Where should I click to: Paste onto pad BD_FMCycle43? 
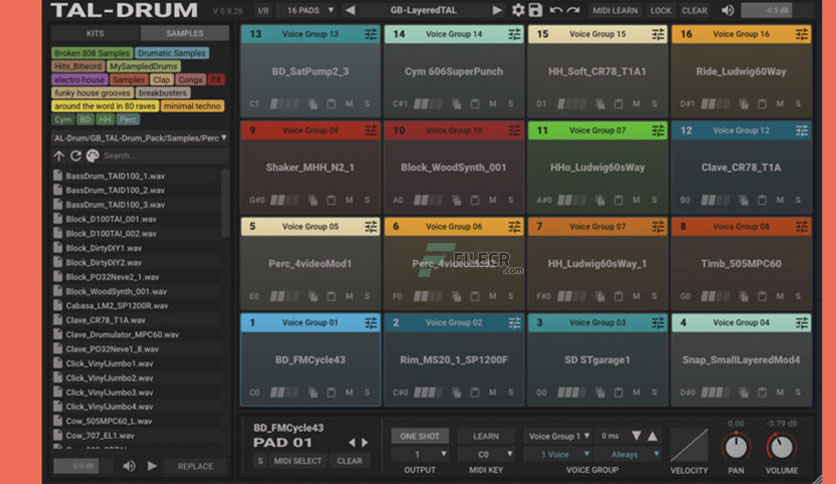(331, 392)
